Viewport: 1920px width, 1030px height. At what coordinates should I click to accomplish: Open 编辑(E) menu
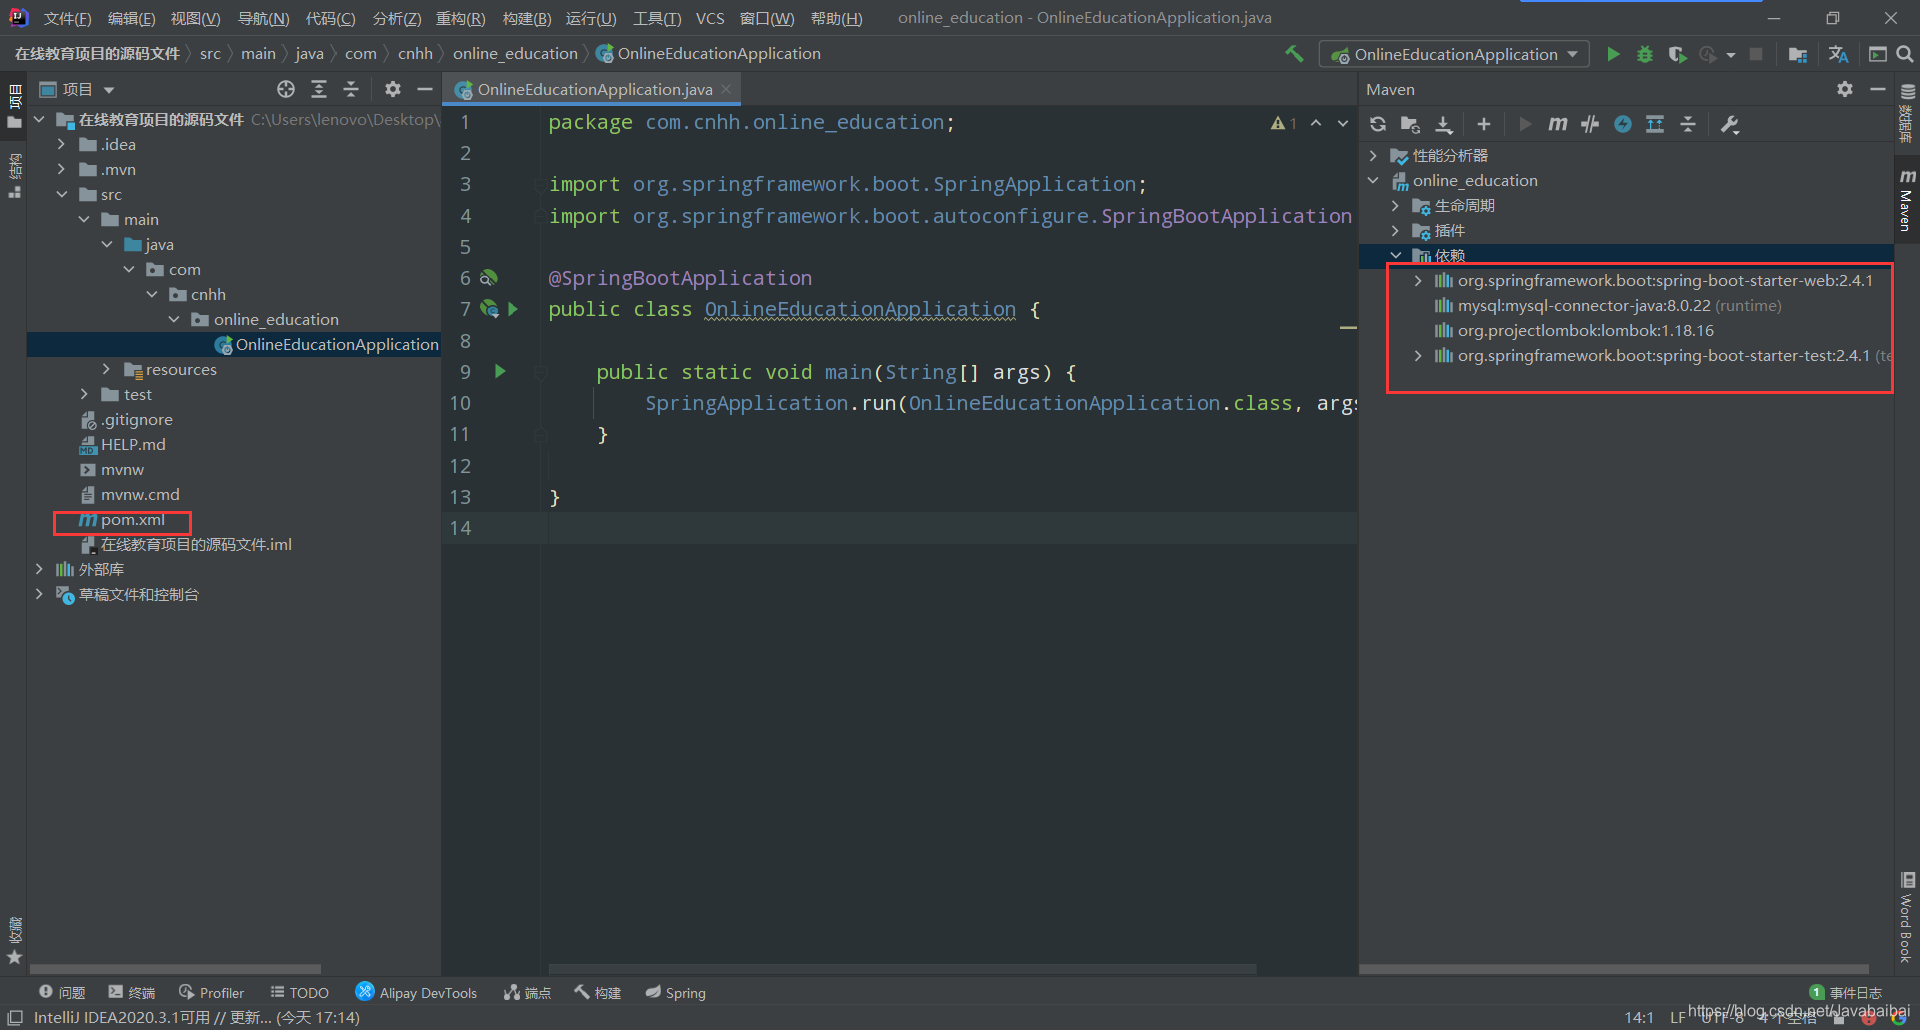tap(131, 18)
